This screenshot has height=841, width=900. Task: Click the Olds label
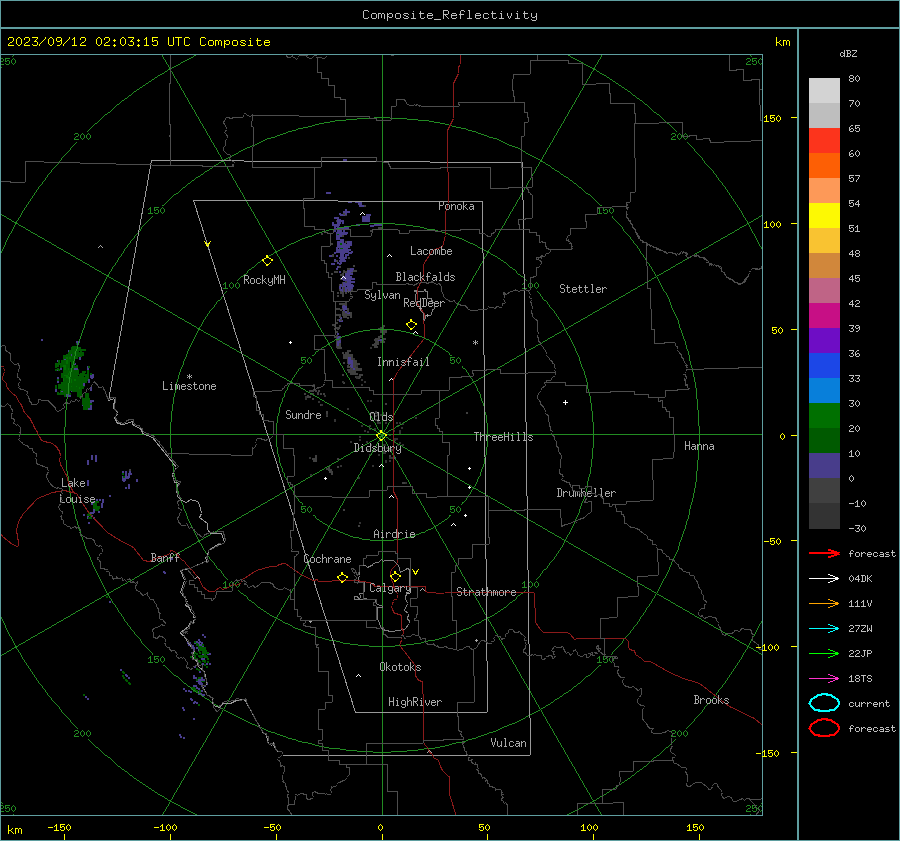tap(381, 417)
